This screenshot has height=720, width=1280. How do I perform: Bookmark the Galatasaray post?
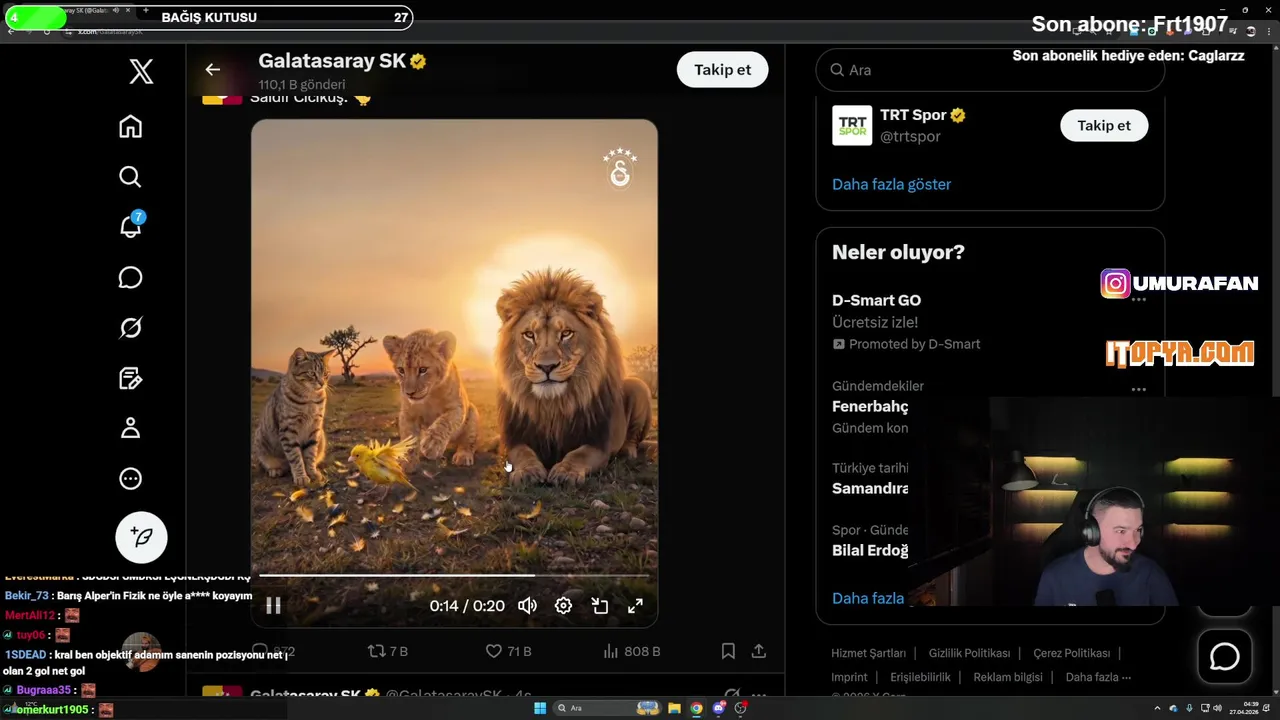(728, 651)
